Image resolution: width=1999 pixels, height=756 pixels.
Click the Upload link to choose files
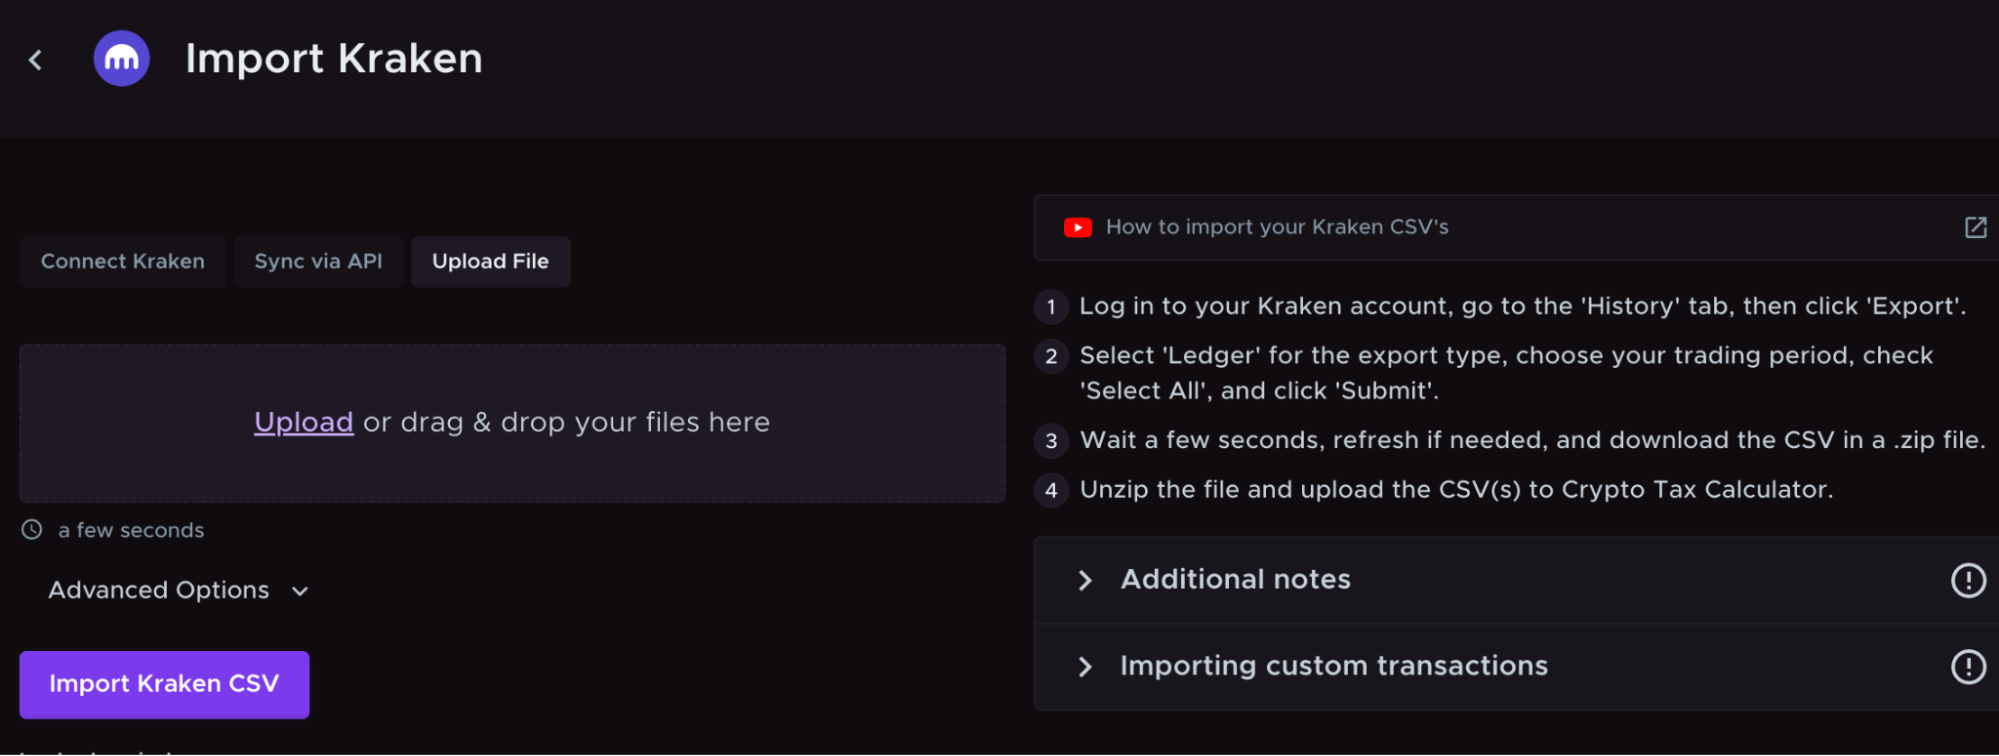303,422
